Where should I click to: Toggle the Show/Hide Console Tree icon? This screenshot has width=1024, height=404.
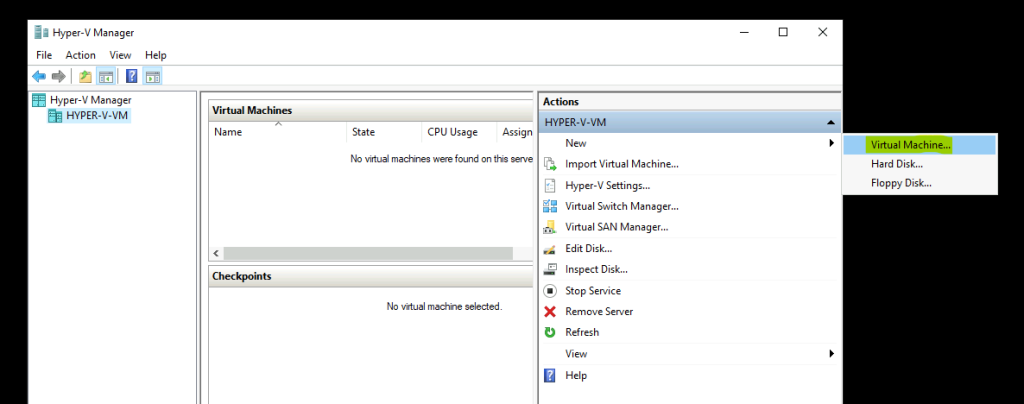[105, 77]
